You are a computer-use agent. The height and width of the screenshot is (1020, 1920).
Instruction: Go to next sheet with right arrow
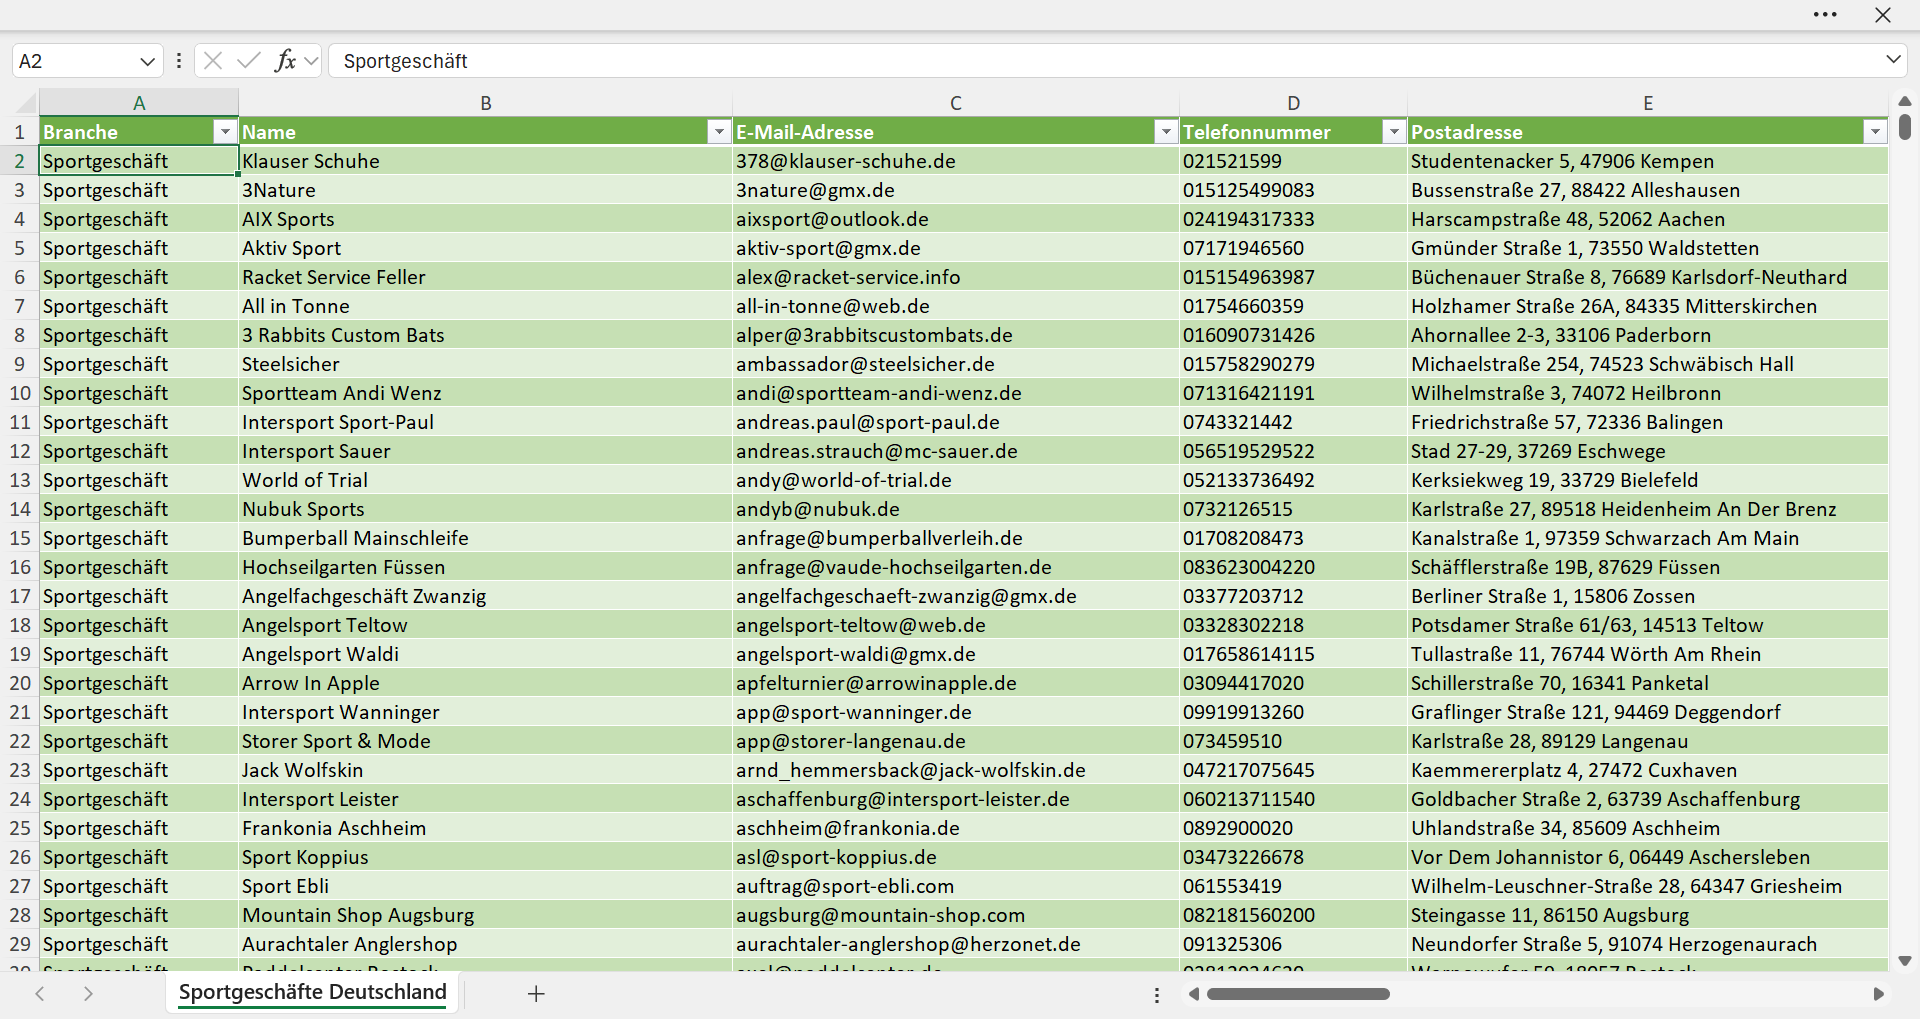pyautogui.click(x=88, y=993)
